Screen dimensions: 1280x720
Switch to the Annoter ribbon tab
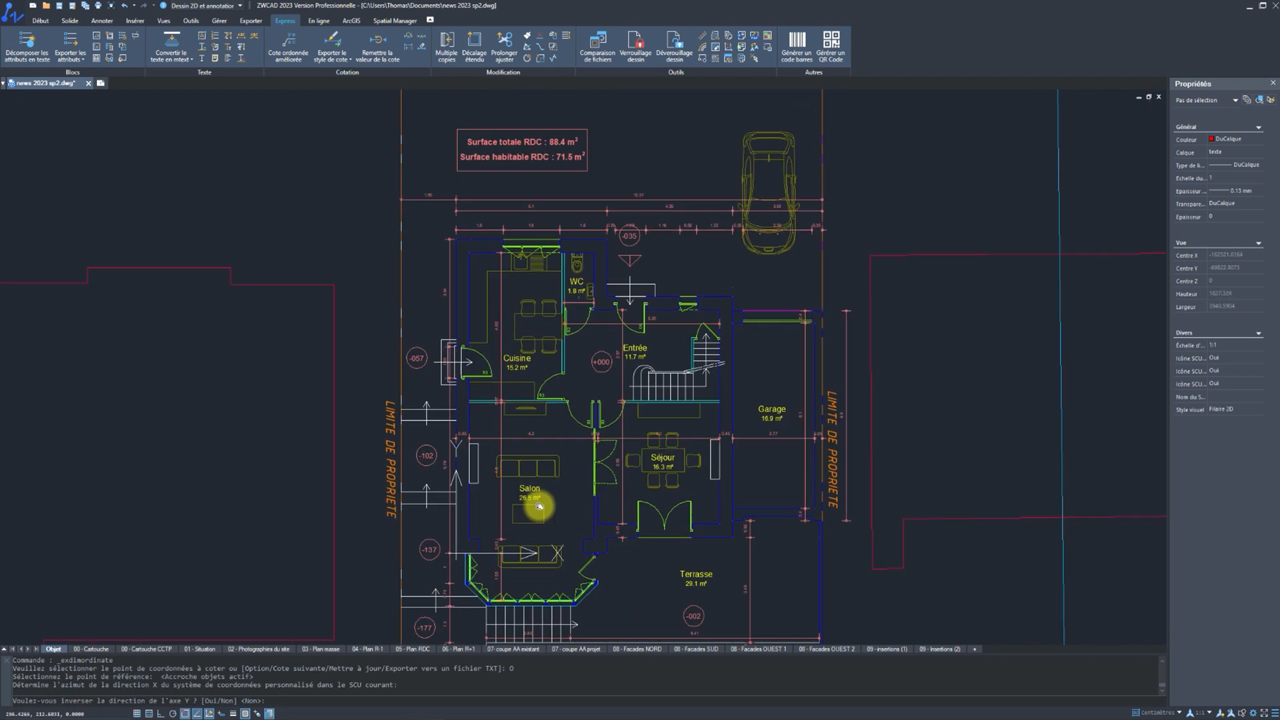(x=102, y=20)
